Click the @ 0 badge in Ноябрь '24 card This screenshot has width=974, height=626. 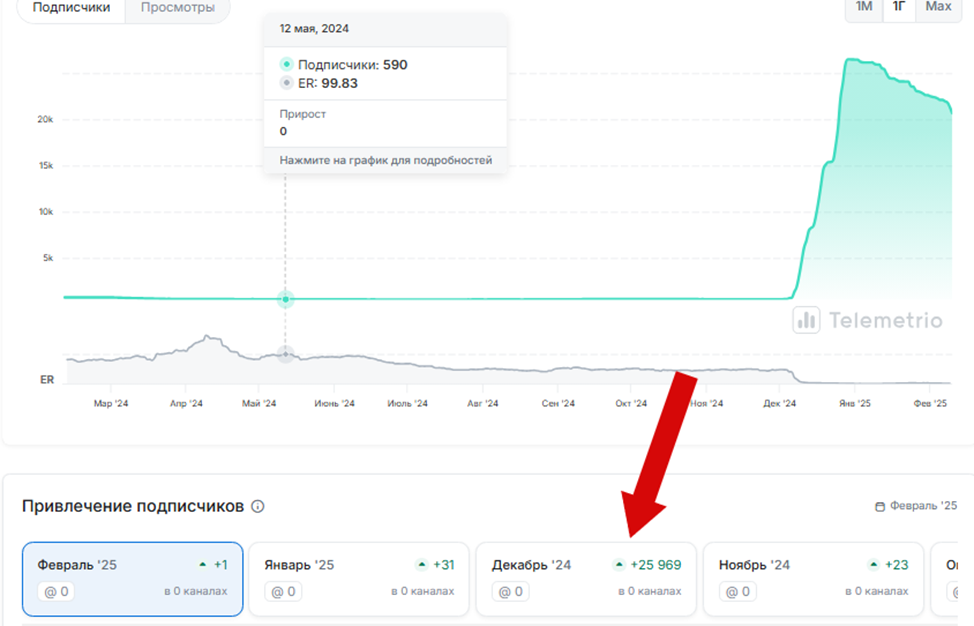point(739,592)
